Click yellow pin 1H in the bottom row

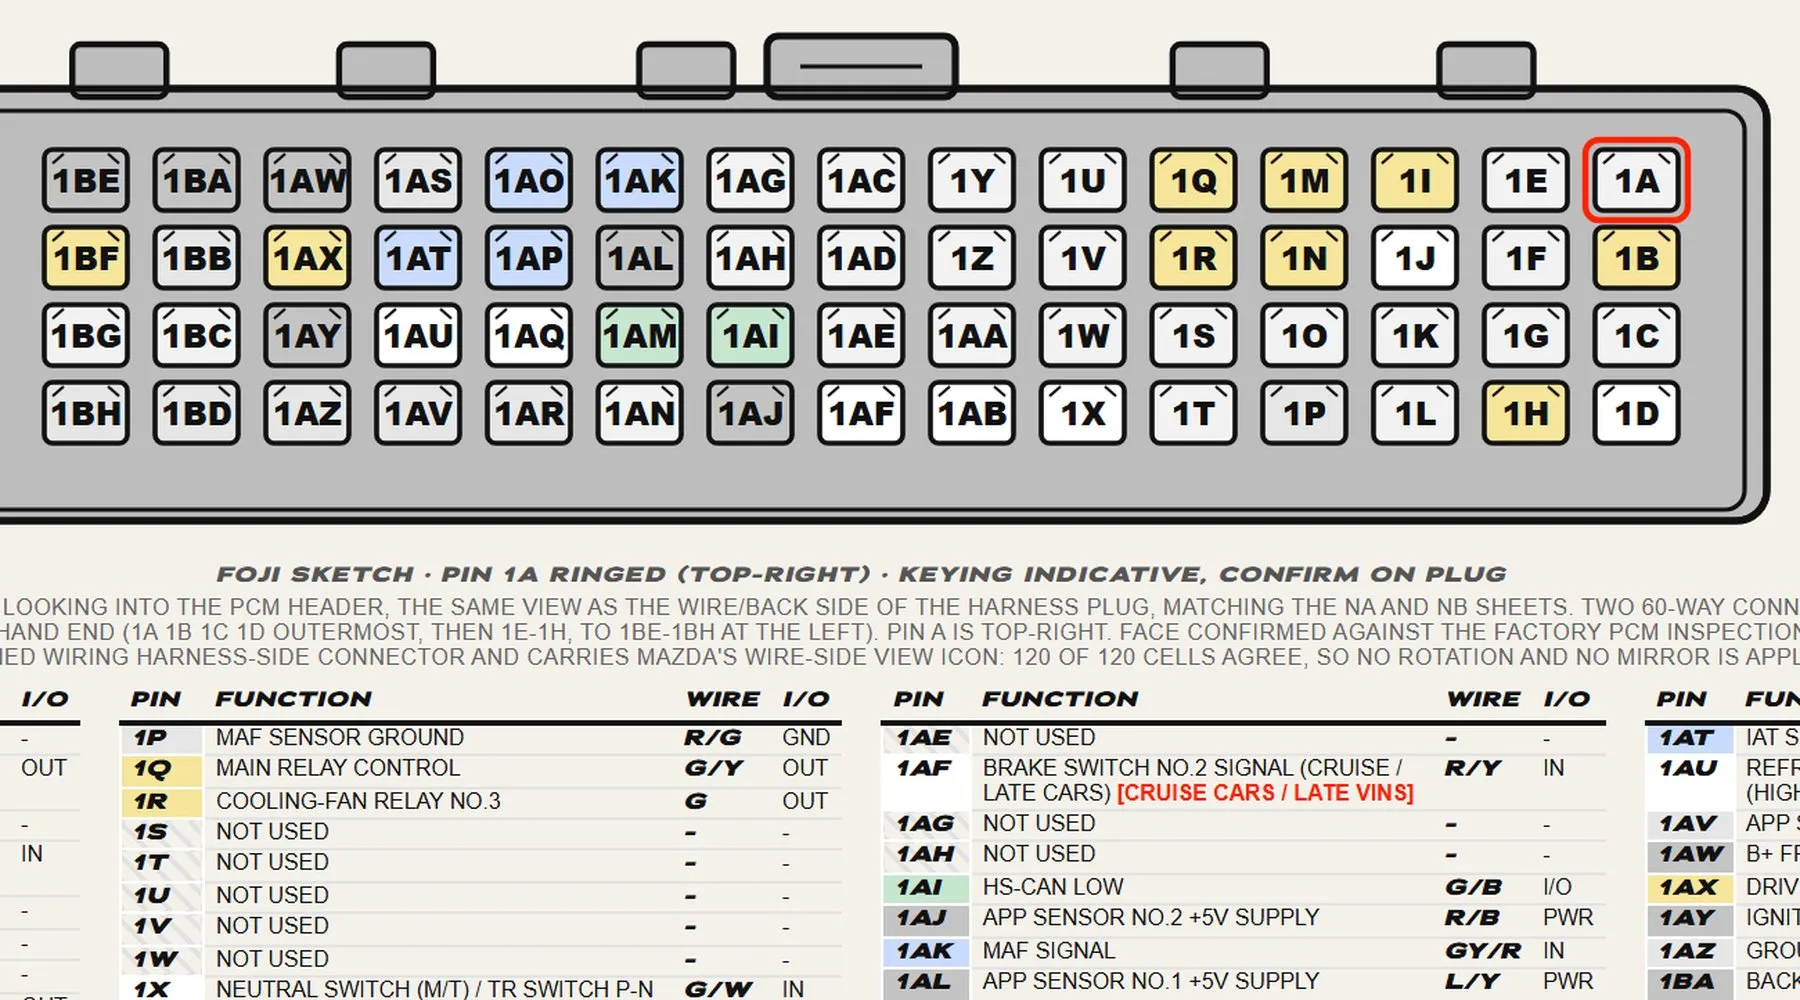(x=1526, y=412)
